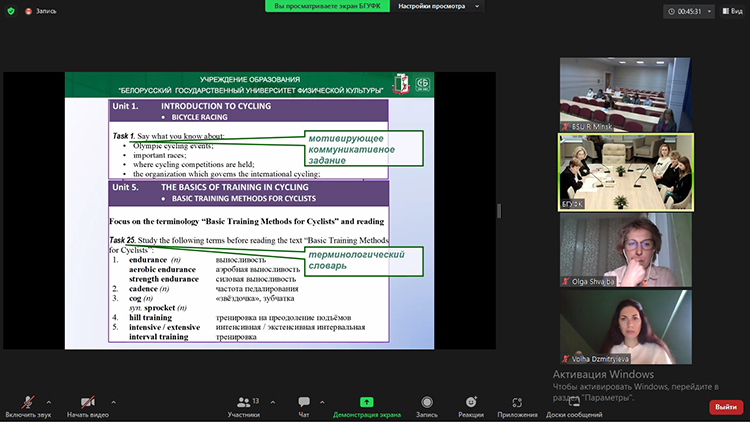Click the red Leave (Выйти) button
Image resolution: width=750 pixels, height=423 pixels.
[x=726, y=407]
